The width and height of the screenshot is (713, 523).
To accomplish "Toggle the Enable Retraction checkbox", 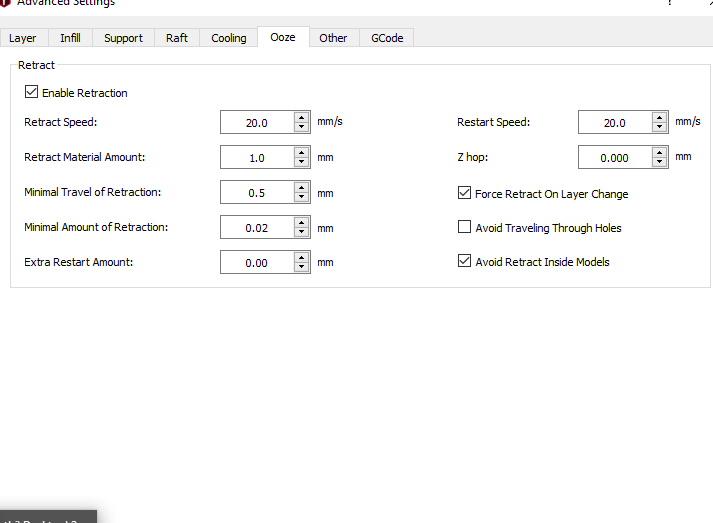I will tap(31, 92).
